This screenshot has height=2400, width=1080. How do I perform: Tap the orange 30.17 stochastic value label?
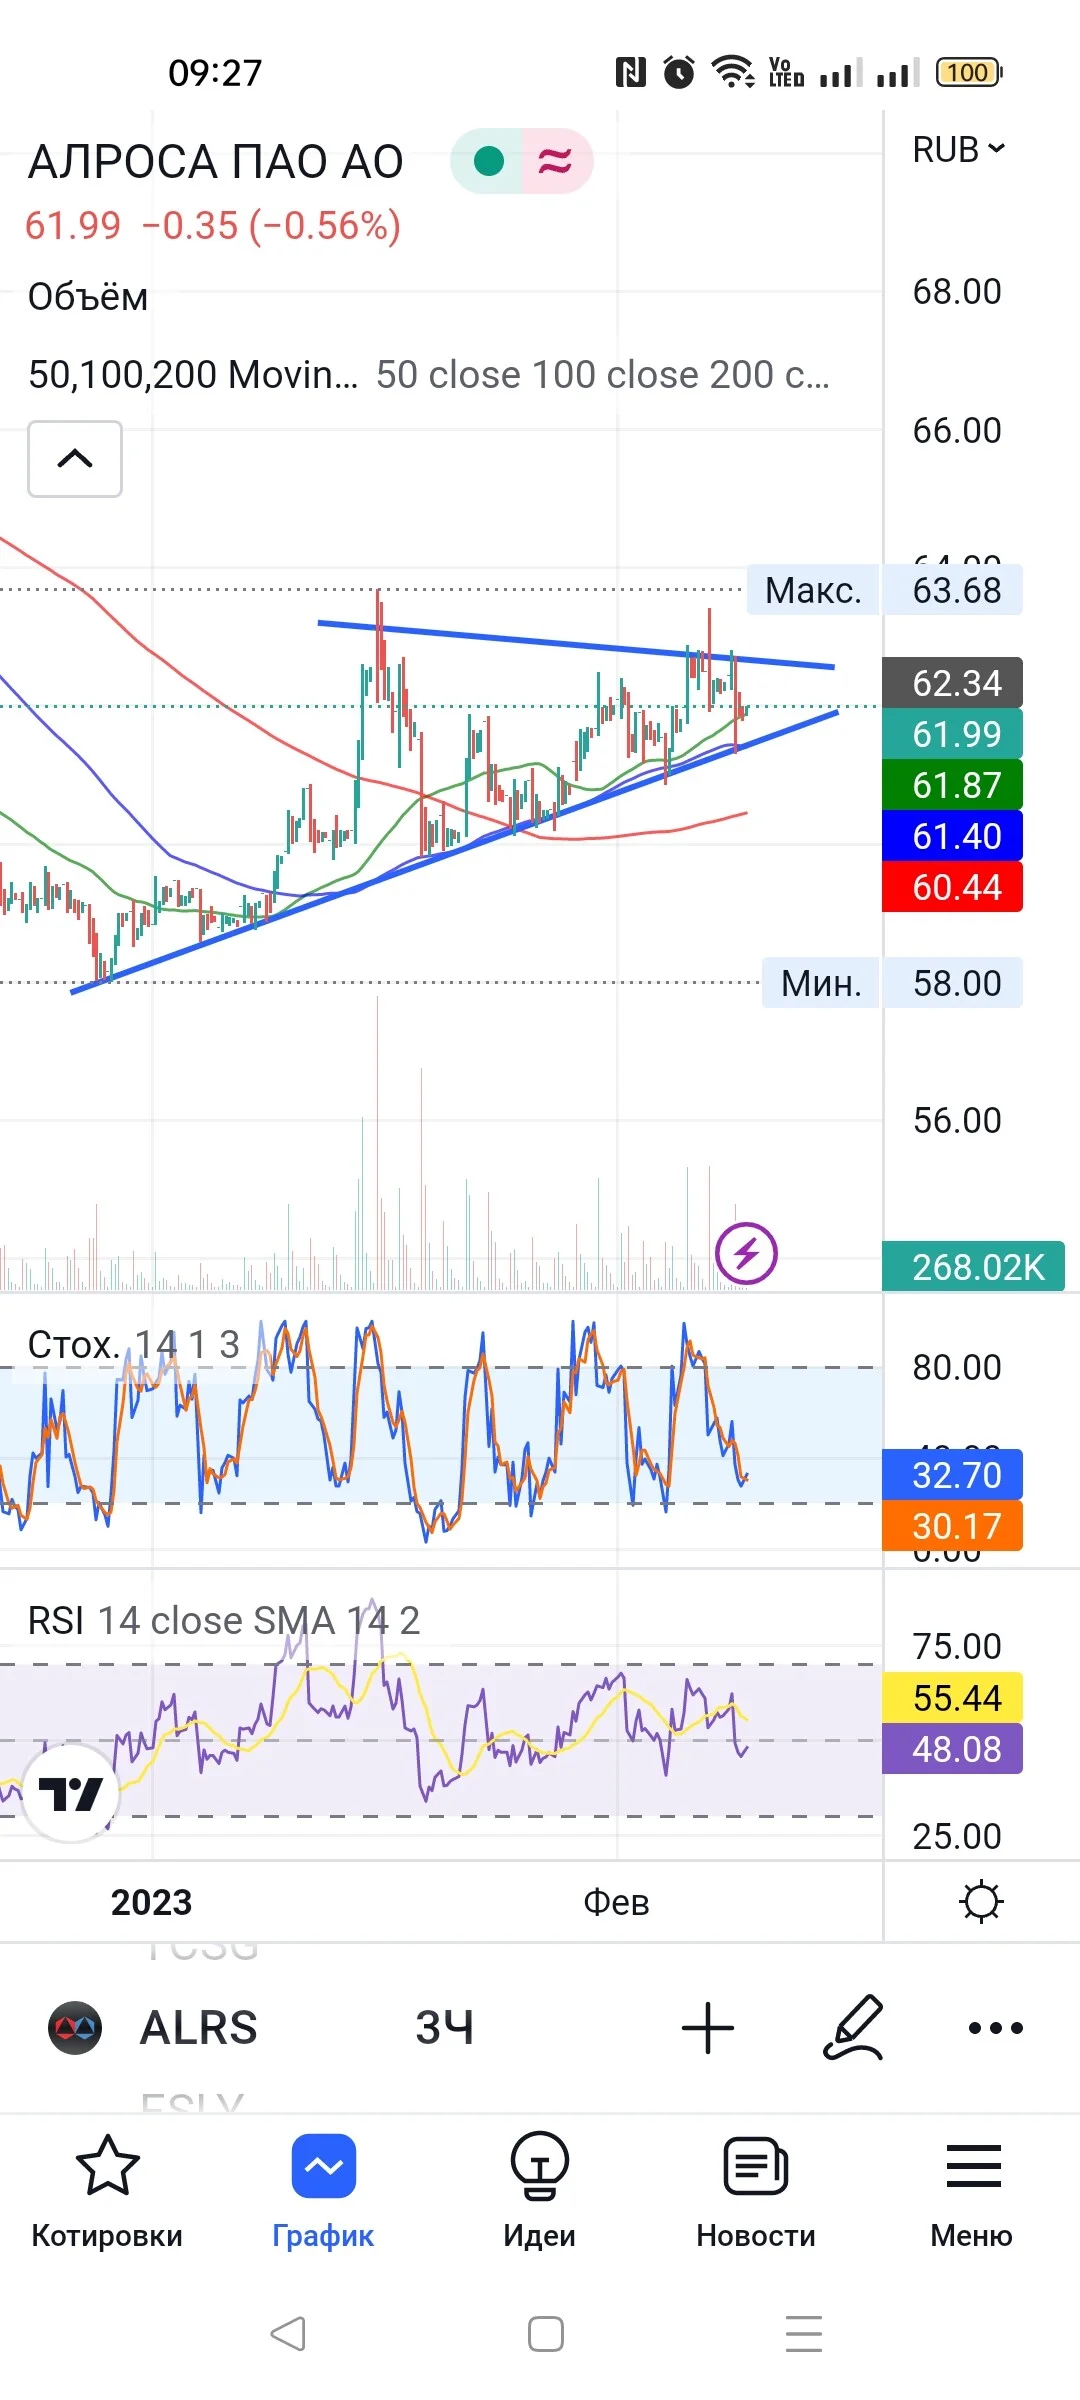[x=952, y=1526]
